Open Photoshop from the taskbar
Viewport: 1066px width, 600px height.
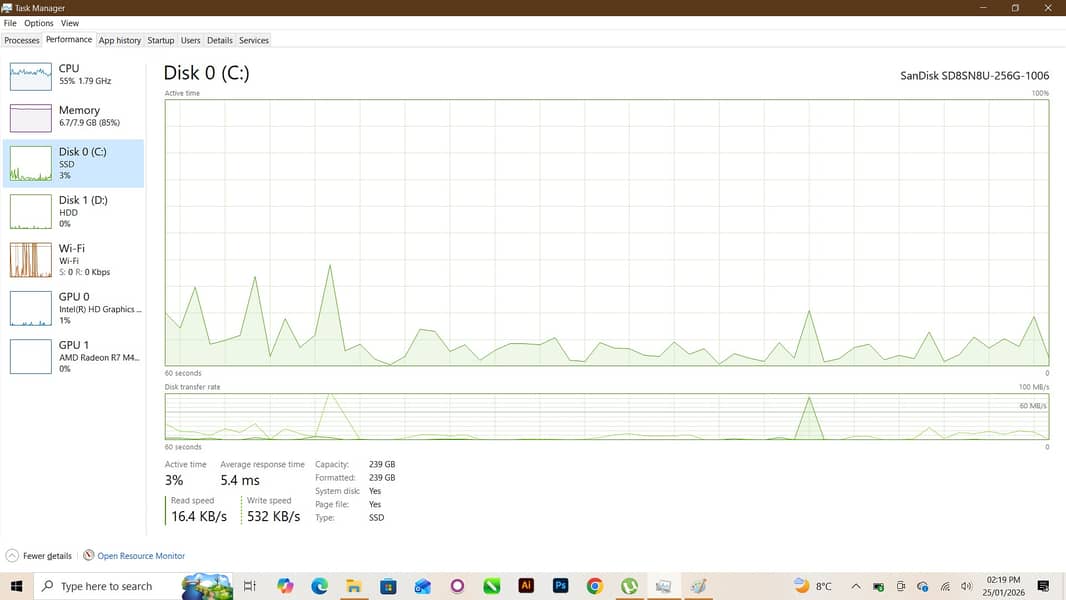coord(560,586)
